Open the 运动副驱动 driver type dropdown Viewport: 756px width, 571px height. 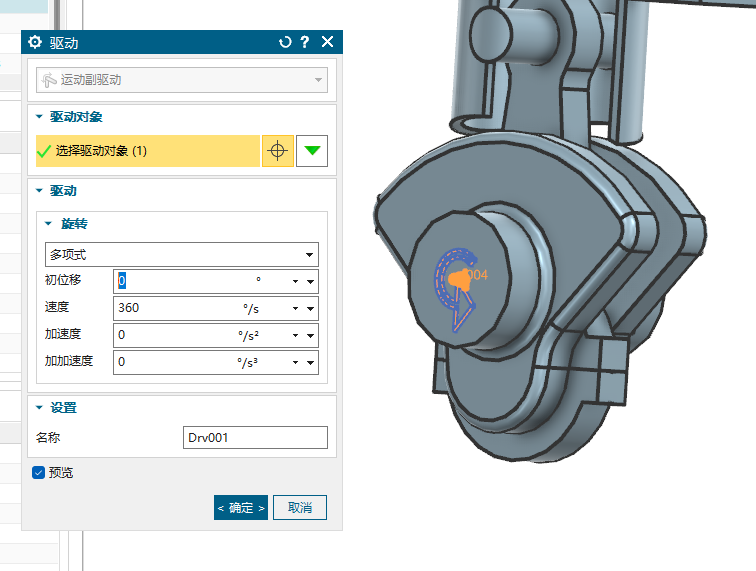pos(181,79)
